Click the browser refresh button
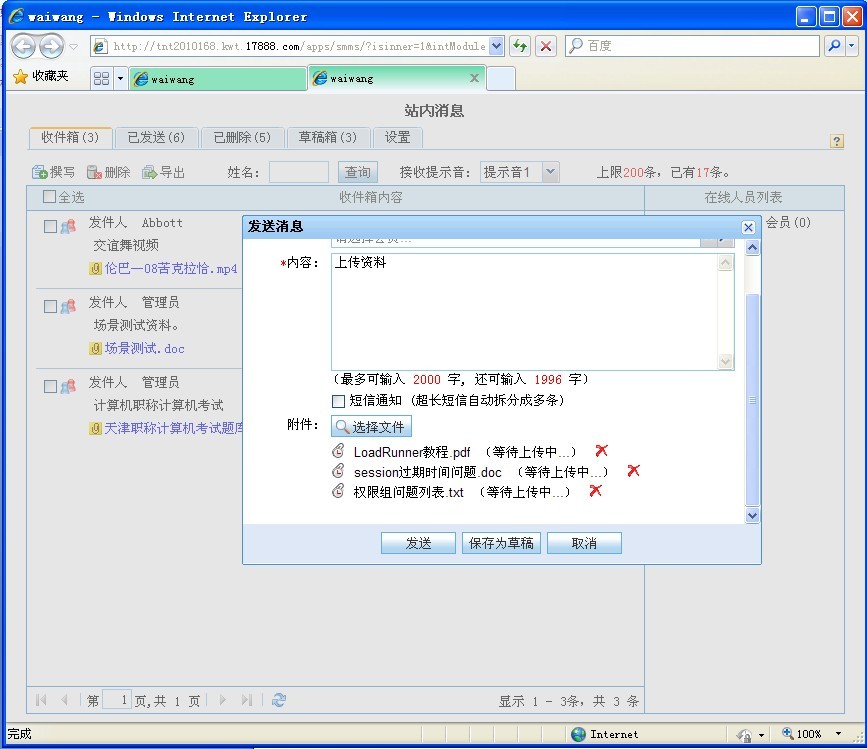867x749 pixels. coord(520,46)
